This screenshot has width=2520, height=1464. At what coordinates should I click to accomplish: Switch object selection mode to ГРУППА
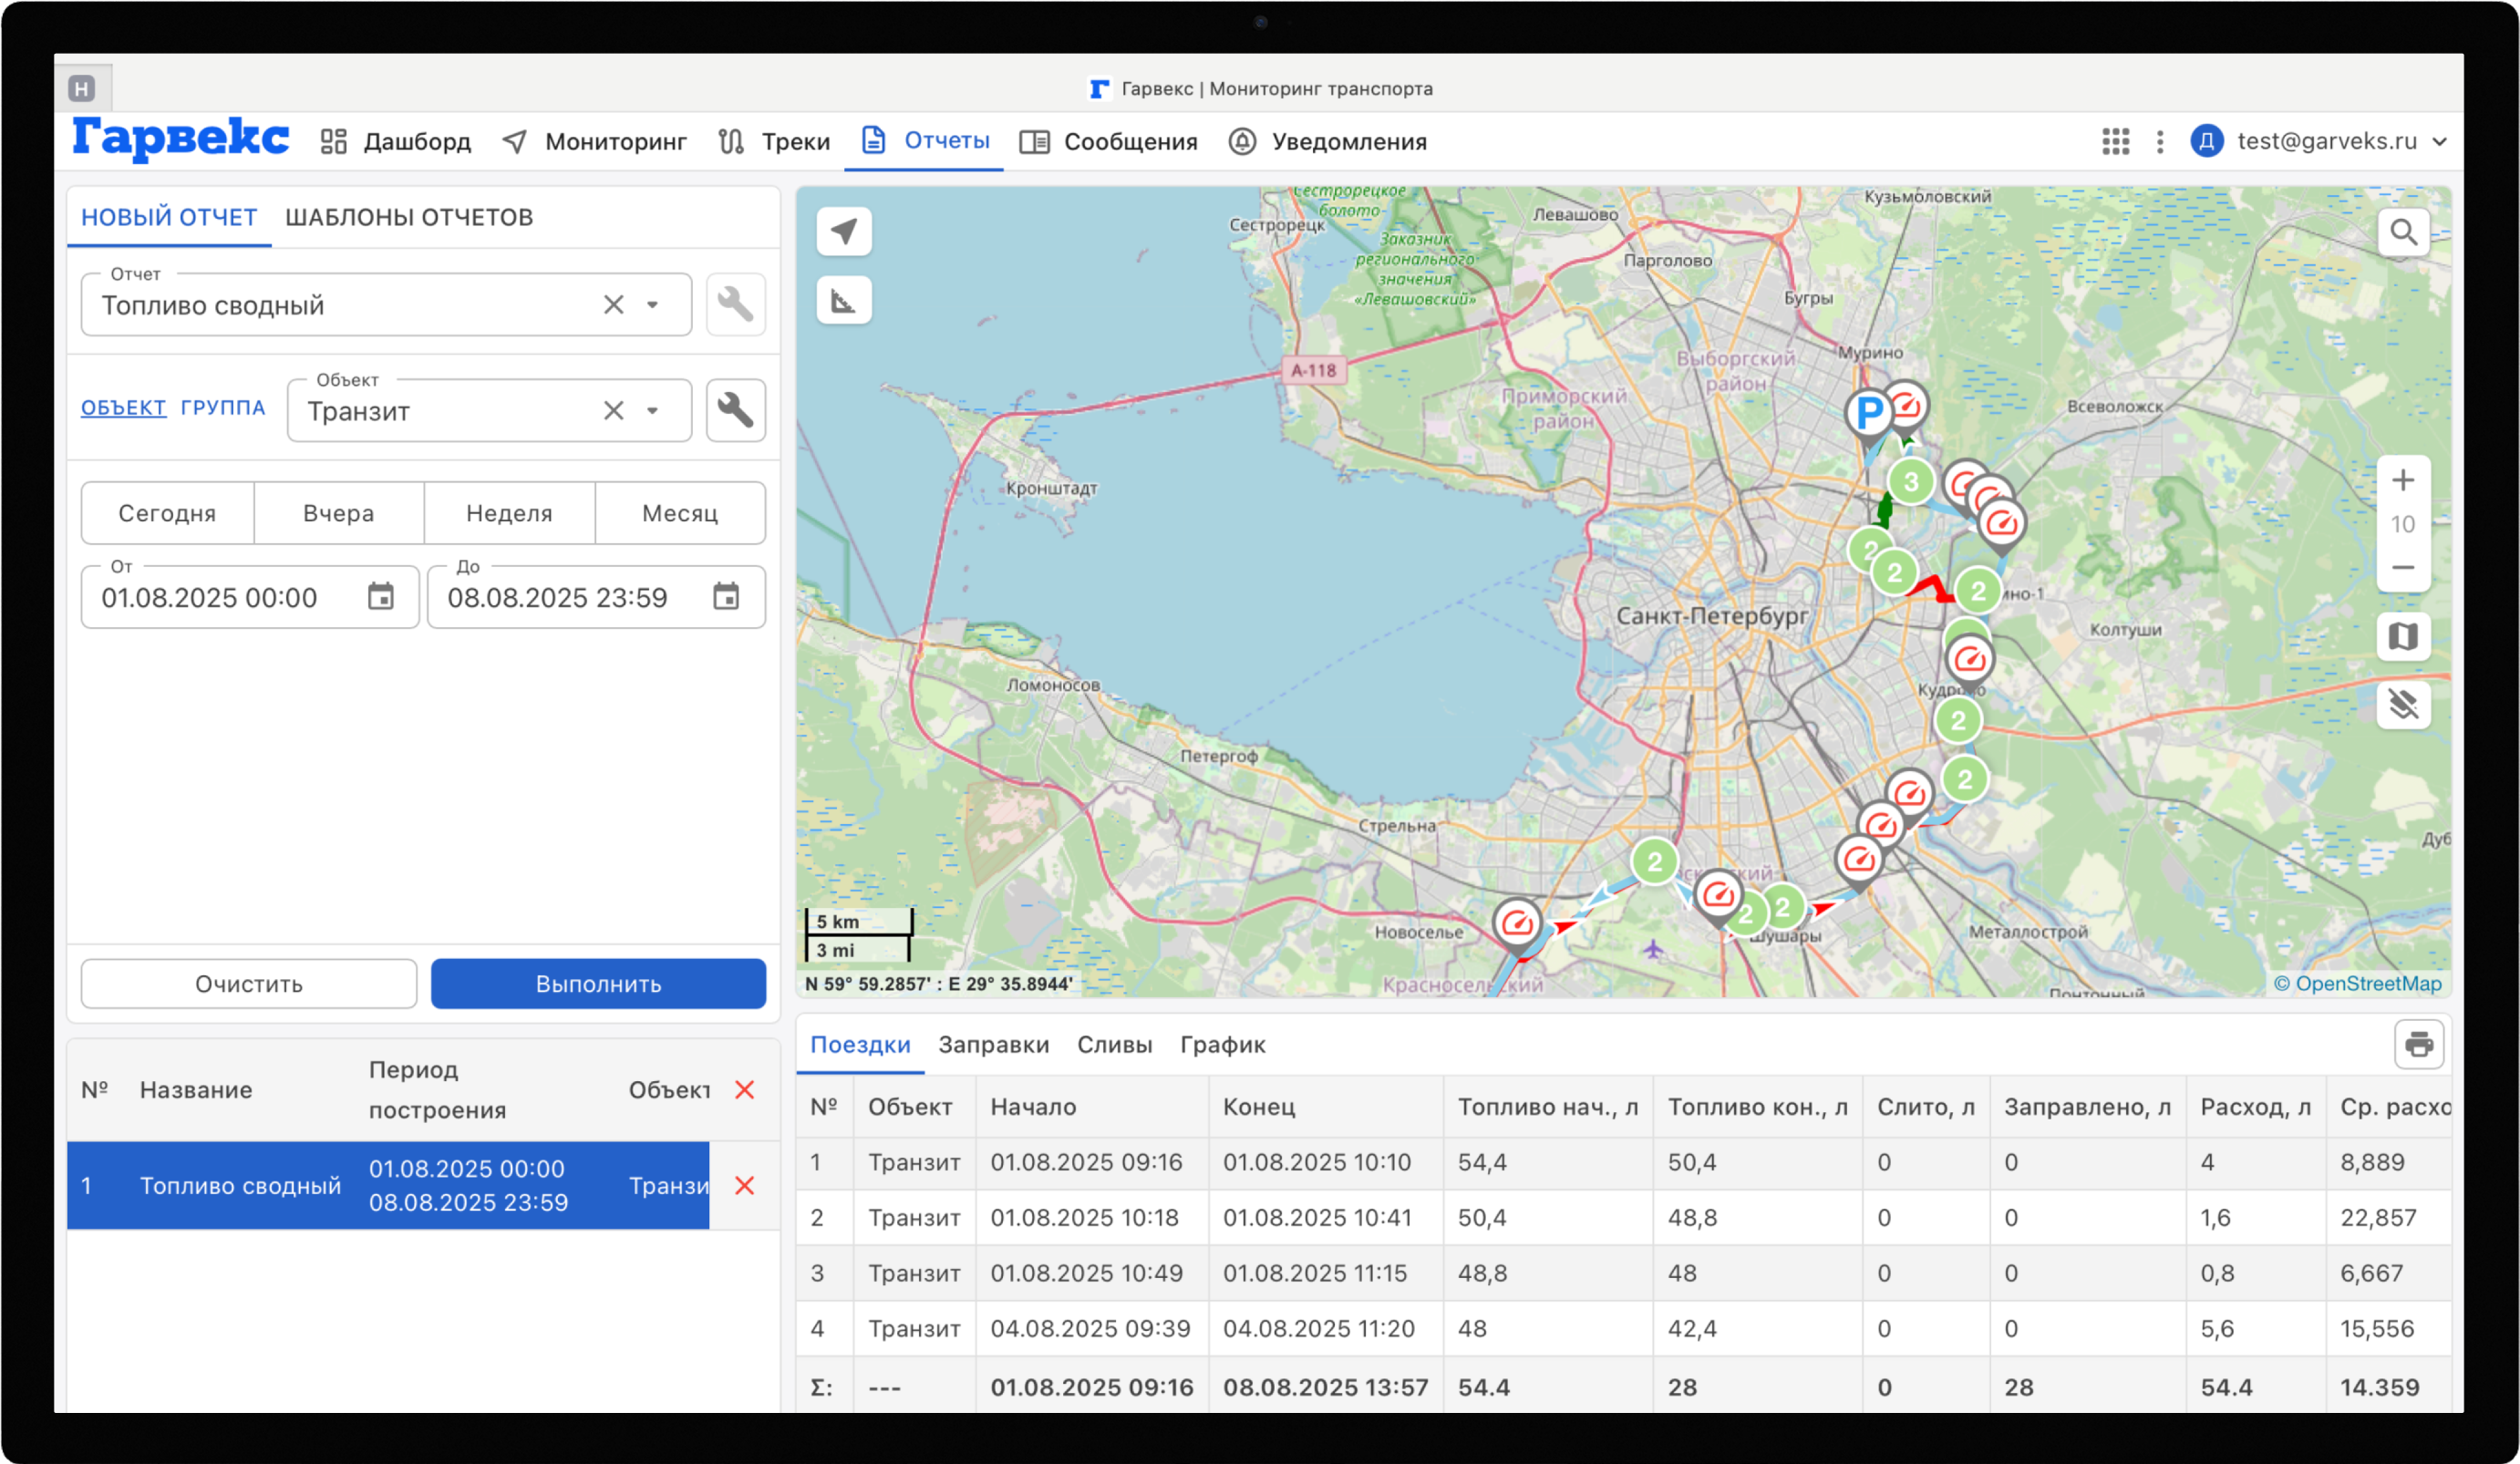point(222,408)
